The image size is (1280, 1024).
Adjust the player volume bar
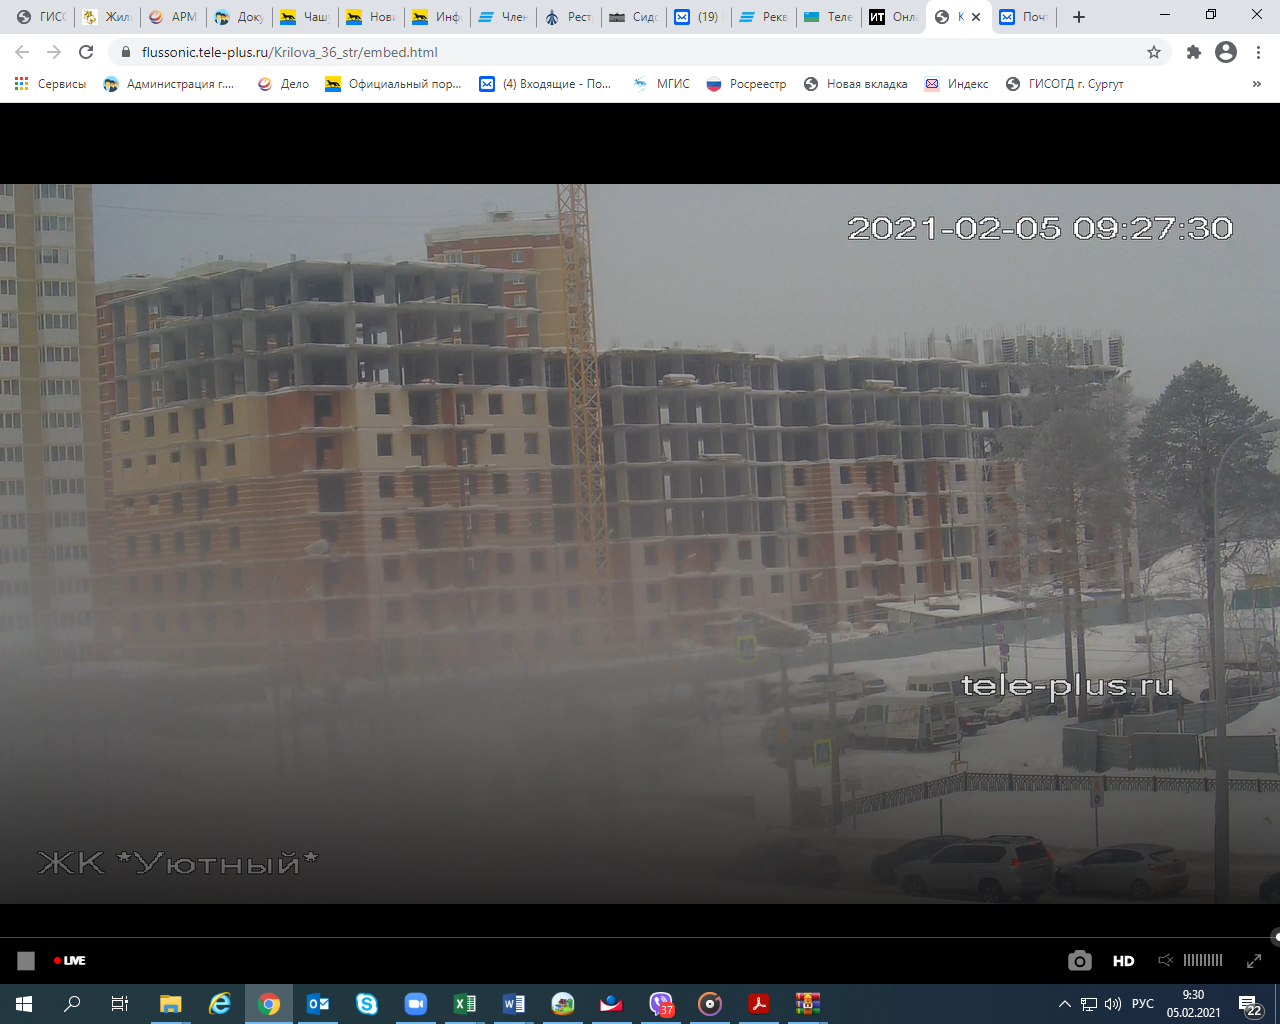coord(1202,961)
